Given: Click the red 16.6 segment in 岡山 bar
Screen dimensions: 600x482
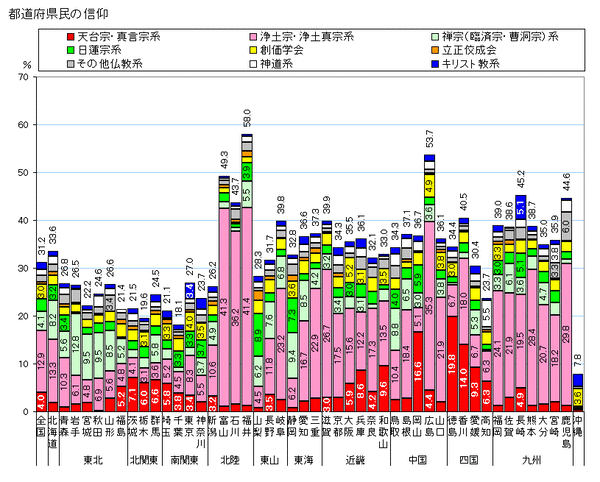Looking at the screenshot, I should [418, 372].
